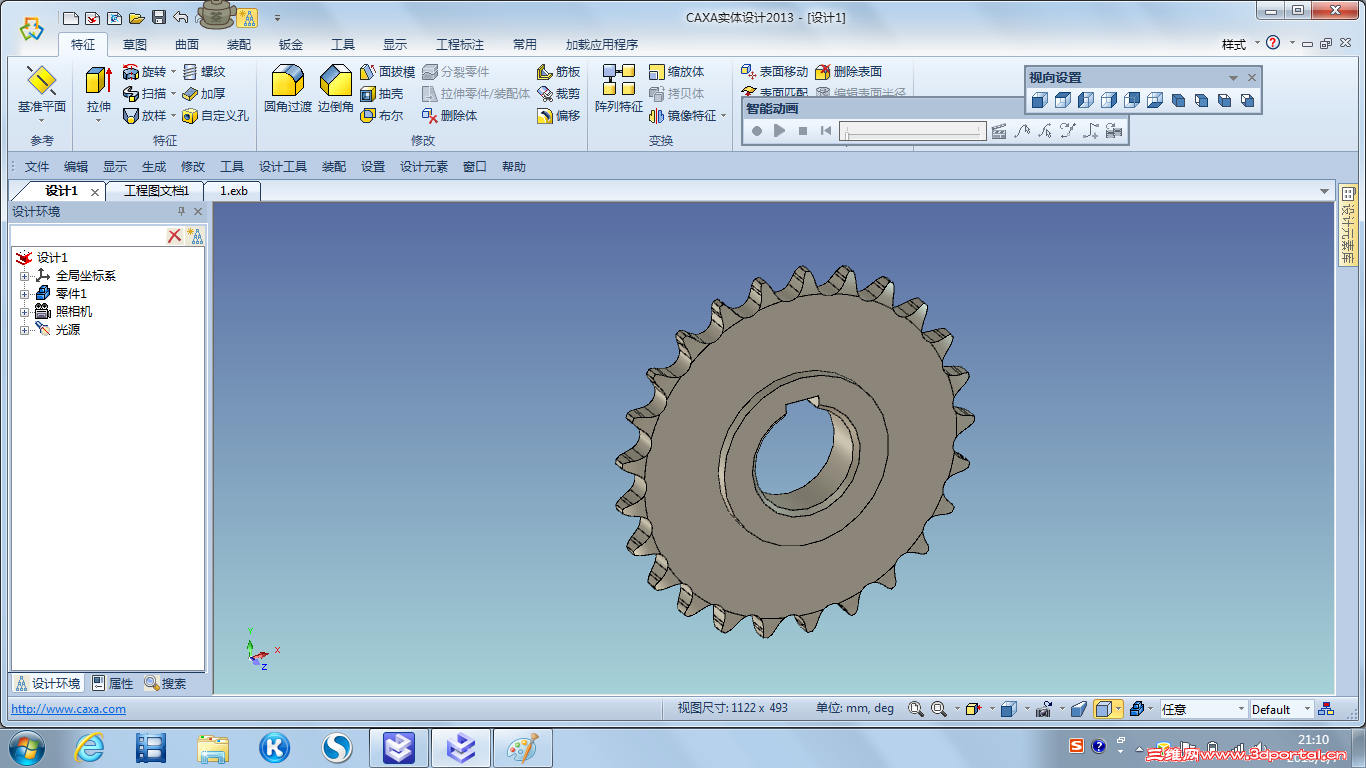
Task: Open the 视向设置 panel options arrow
Action: pos(1234,78)
